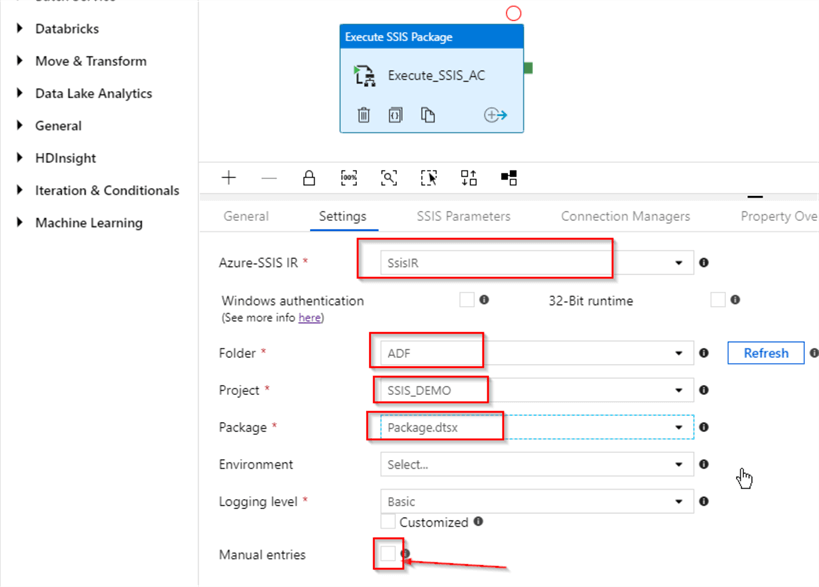
Task: Tick the Manual entries checkbox
Action: [388, 554]
